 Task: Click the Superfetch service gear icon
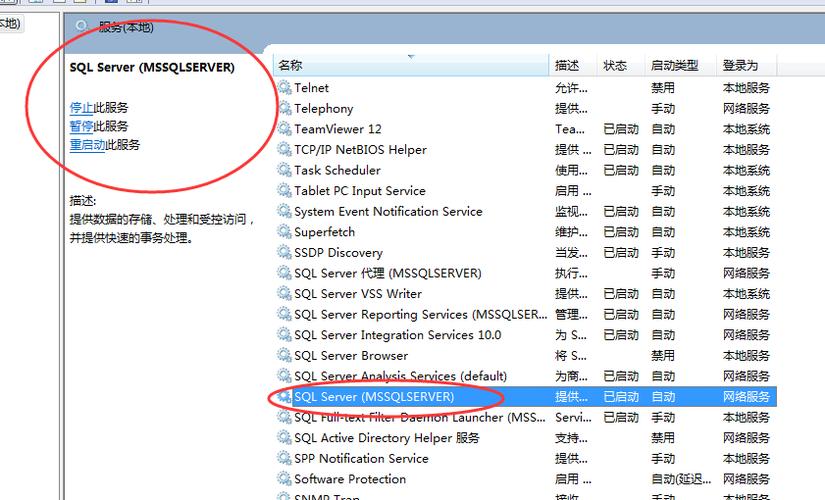285,232
